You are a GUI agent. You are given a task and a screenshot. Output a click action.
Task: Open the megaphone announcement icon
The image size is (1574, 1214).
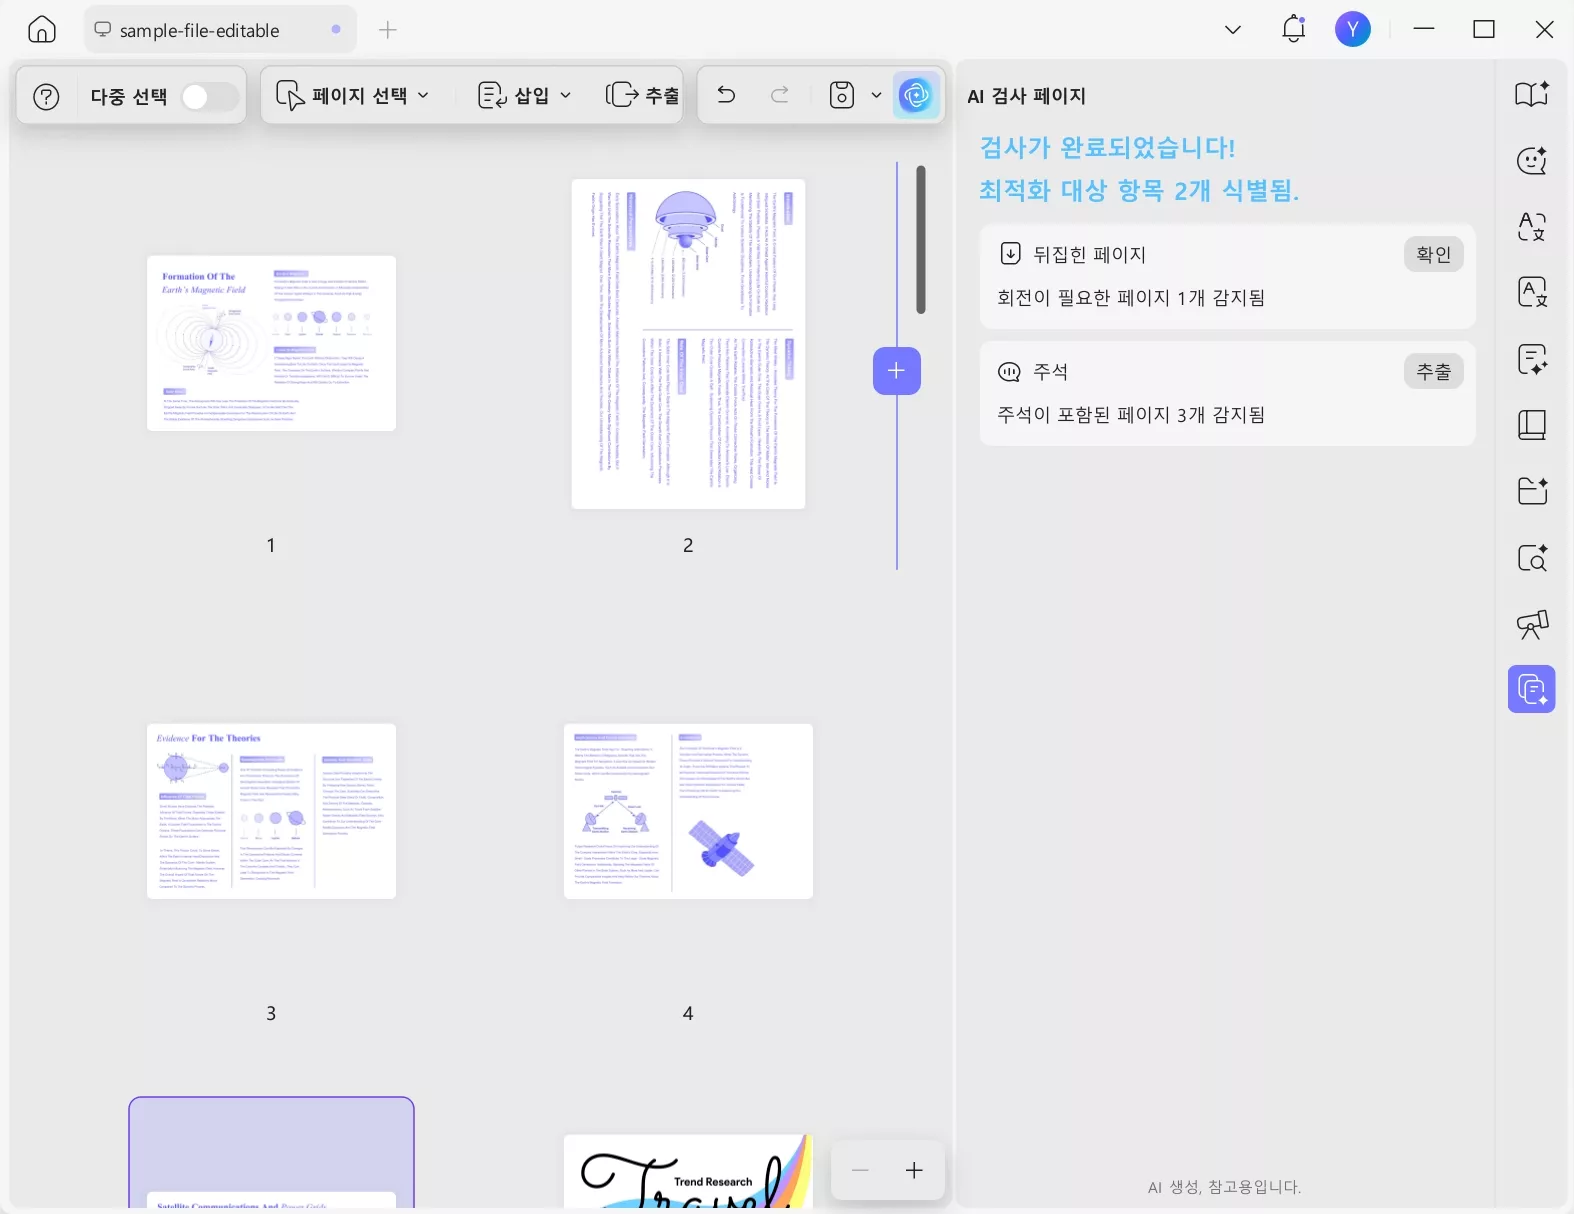(1532, 624)
